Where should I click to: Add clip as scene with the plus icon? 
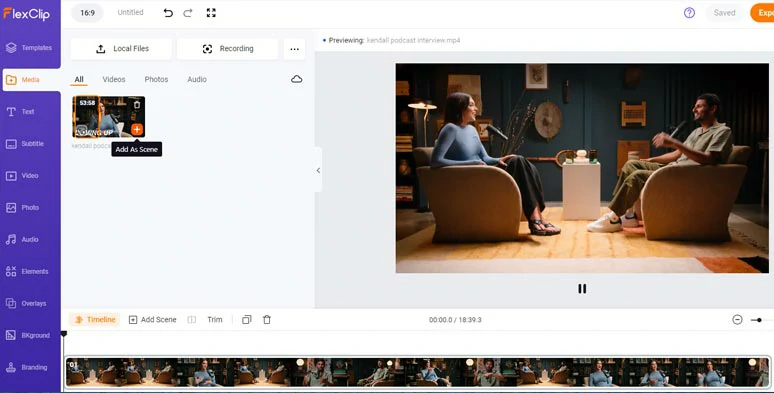point(137,129)
